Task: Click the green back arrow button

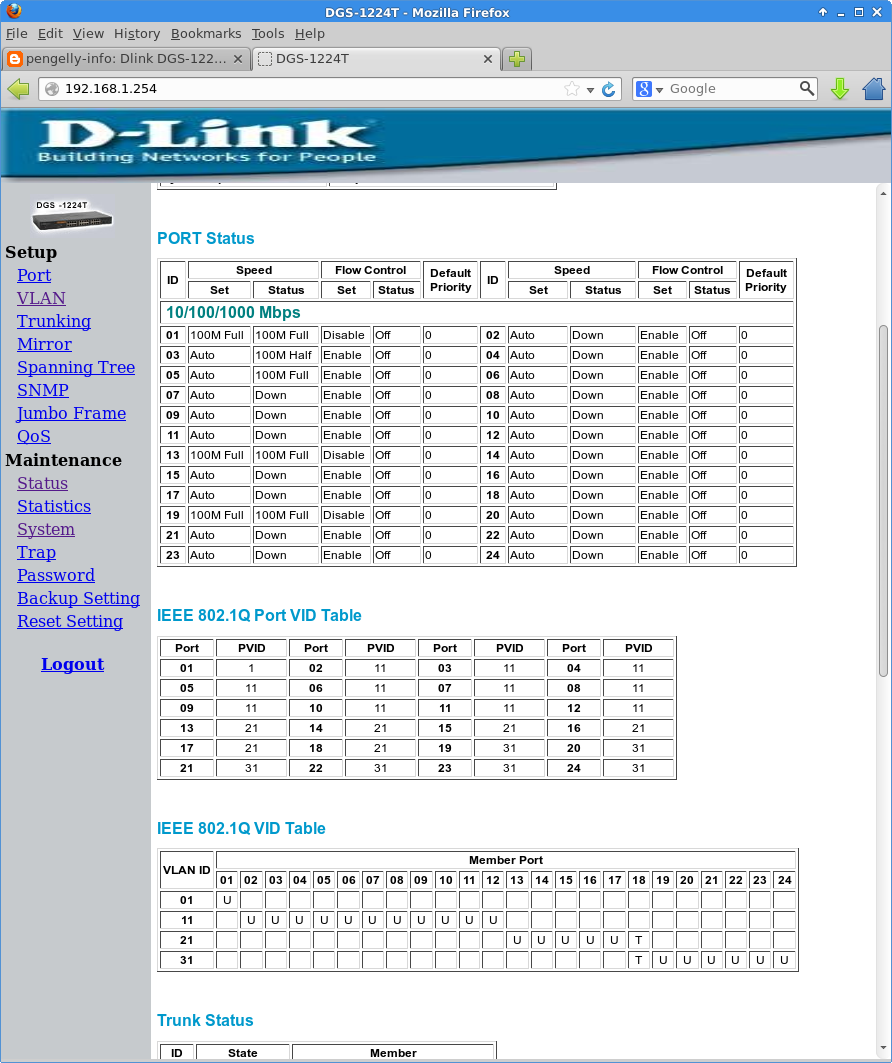Action: [x=18, y=89]
